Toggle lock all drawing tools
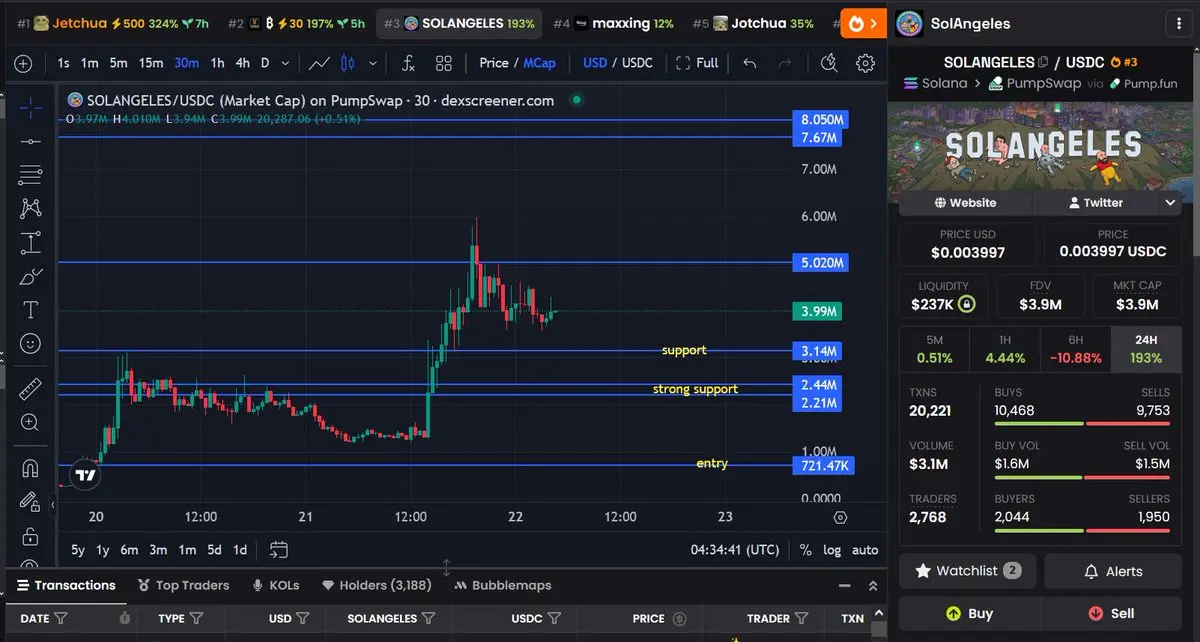The width and height of the screenshot is (1200, 642). [x=31, y=535]
